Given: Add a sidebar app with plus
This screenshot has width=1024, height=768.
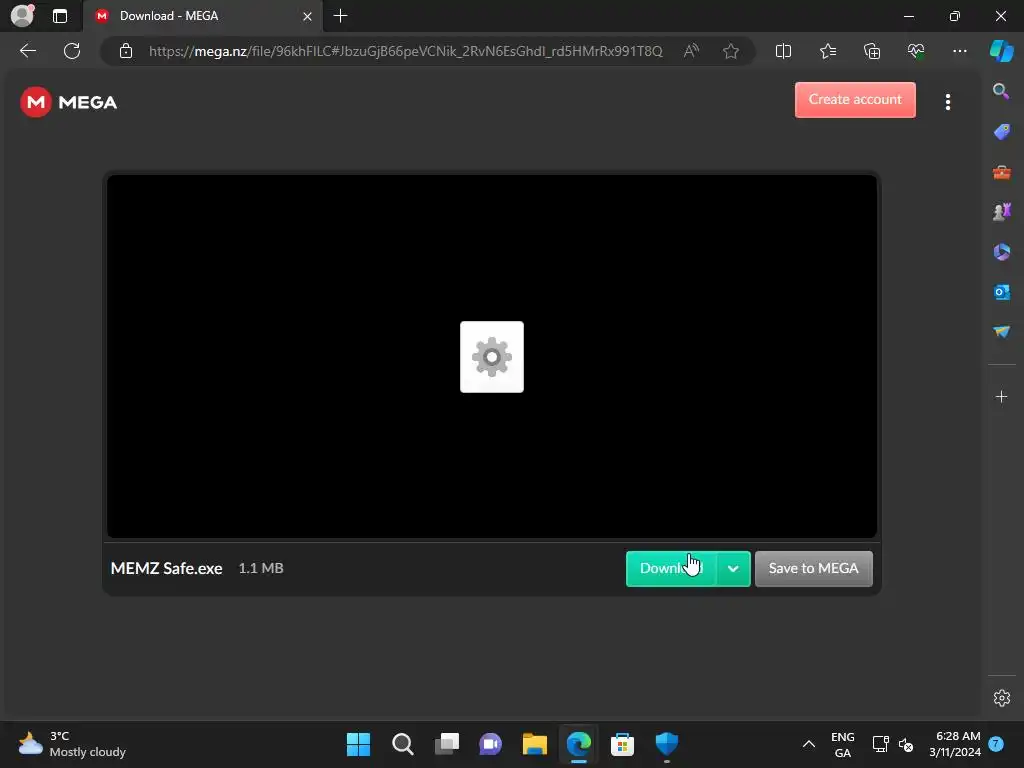Looking at the screenshot, I should coord(1001,396).
